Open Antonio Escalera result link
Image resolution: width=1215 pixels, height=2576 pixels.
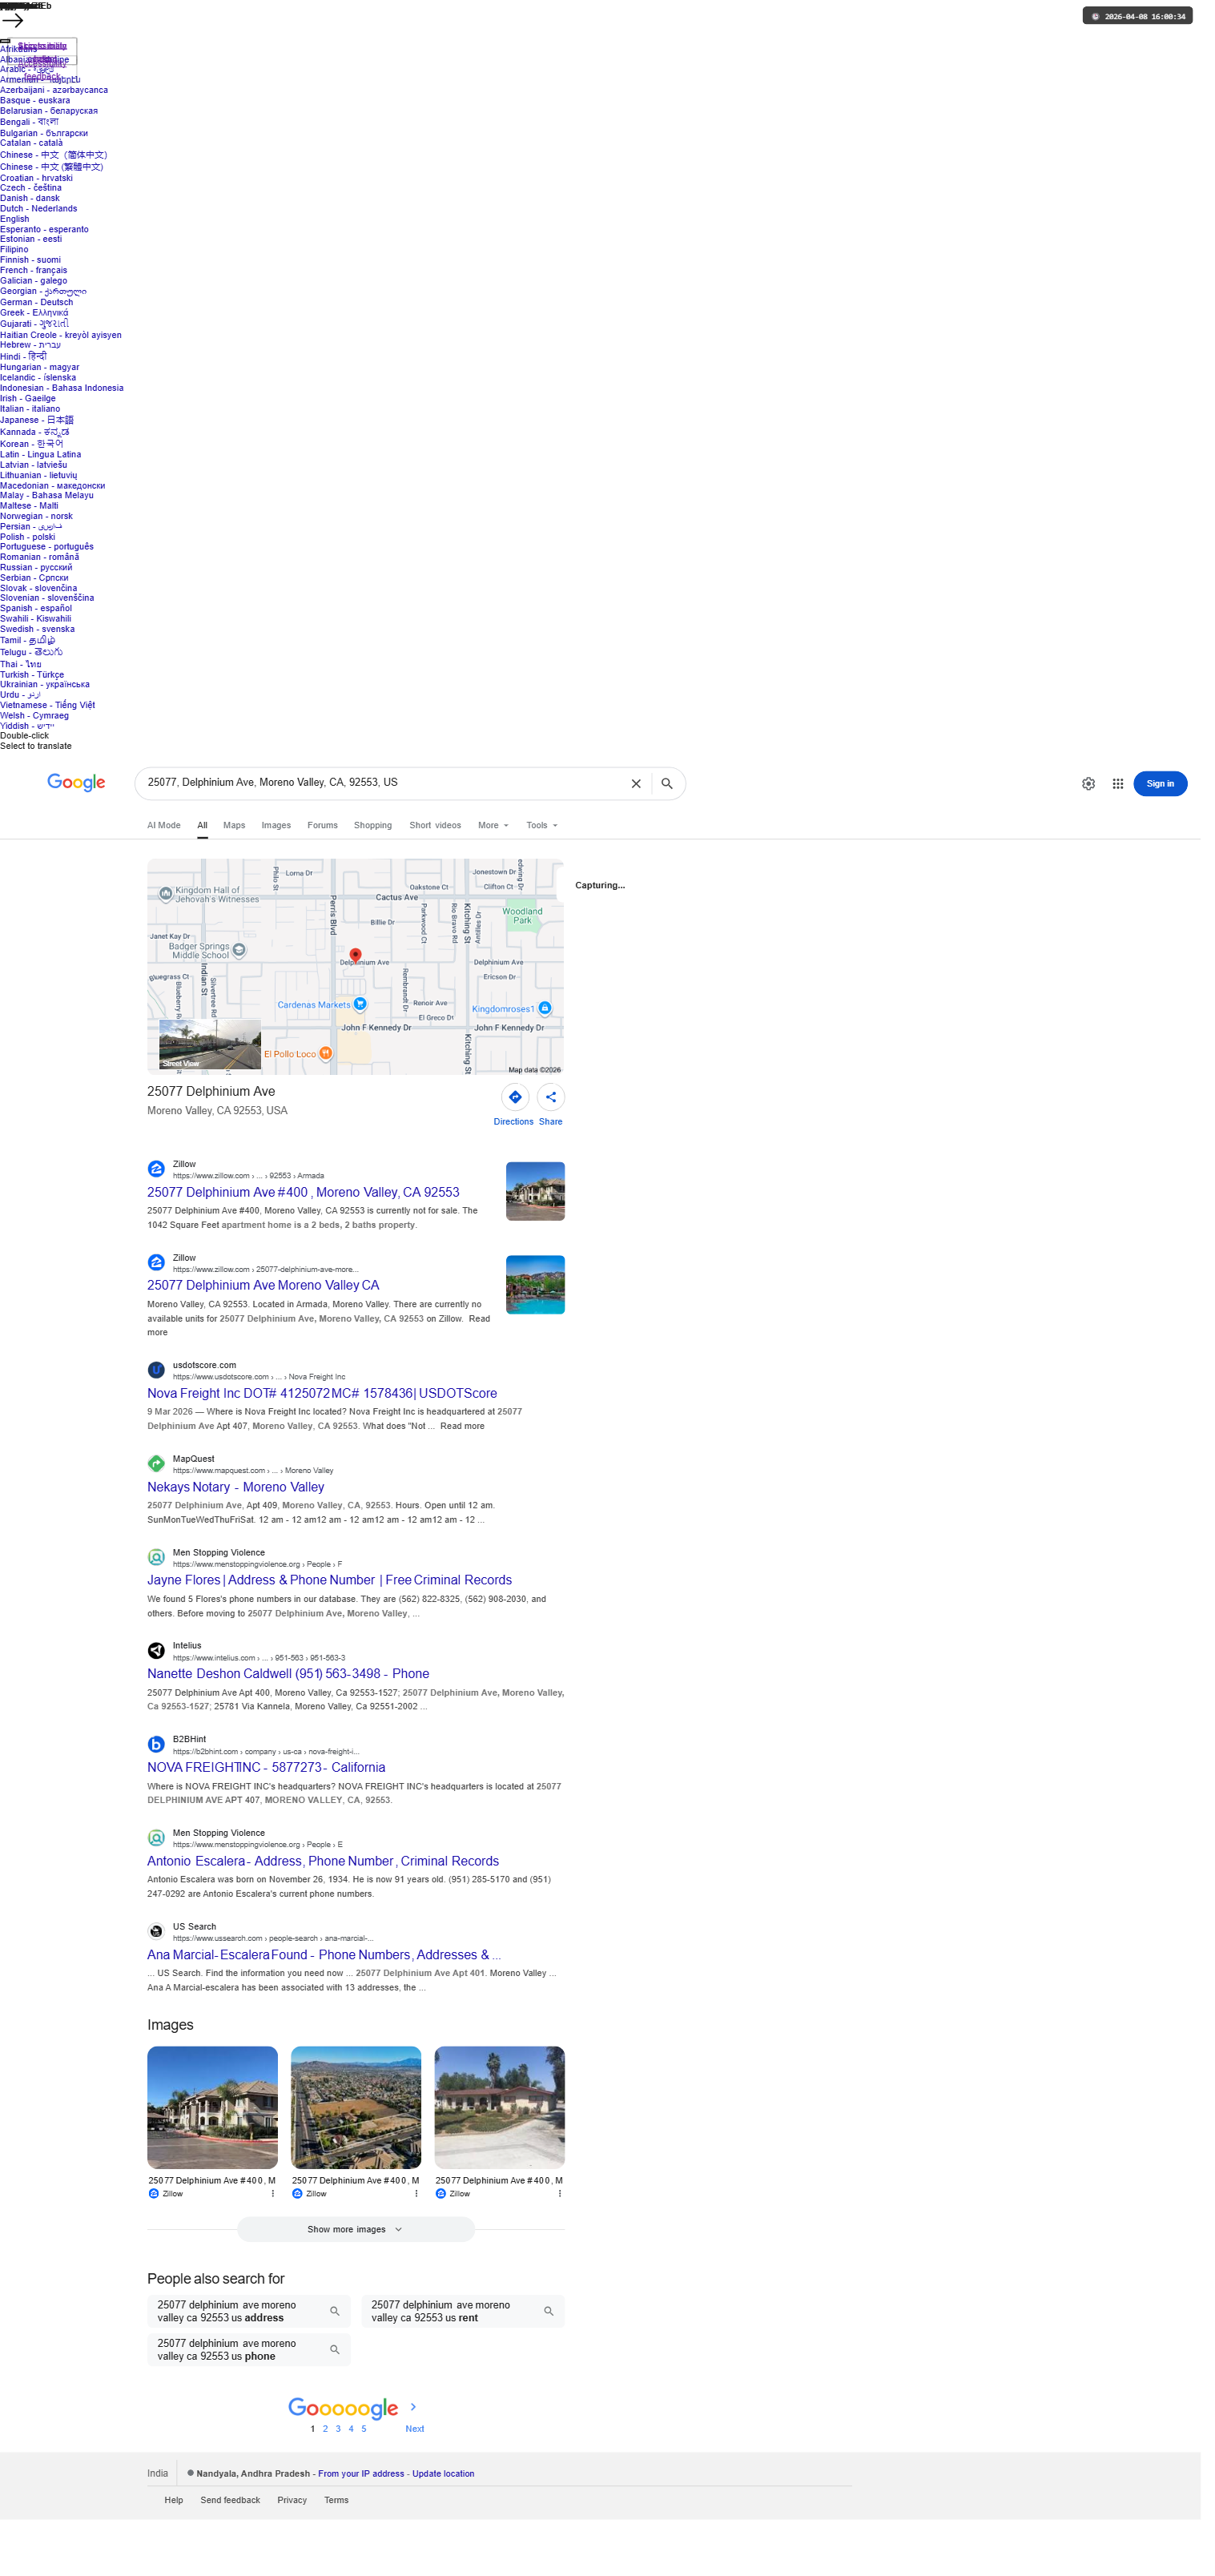(323, 1861)
